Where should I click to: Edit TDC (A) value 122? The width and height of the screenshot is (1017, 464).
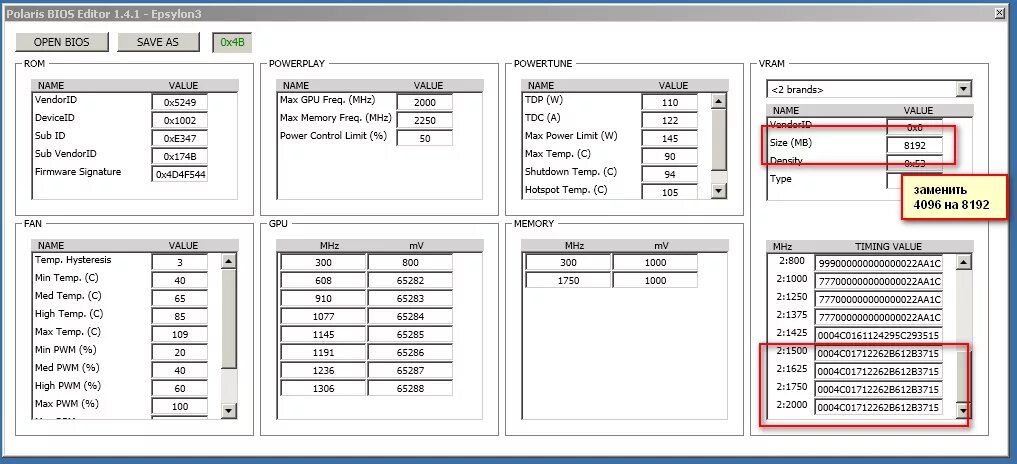click(670, 121)
